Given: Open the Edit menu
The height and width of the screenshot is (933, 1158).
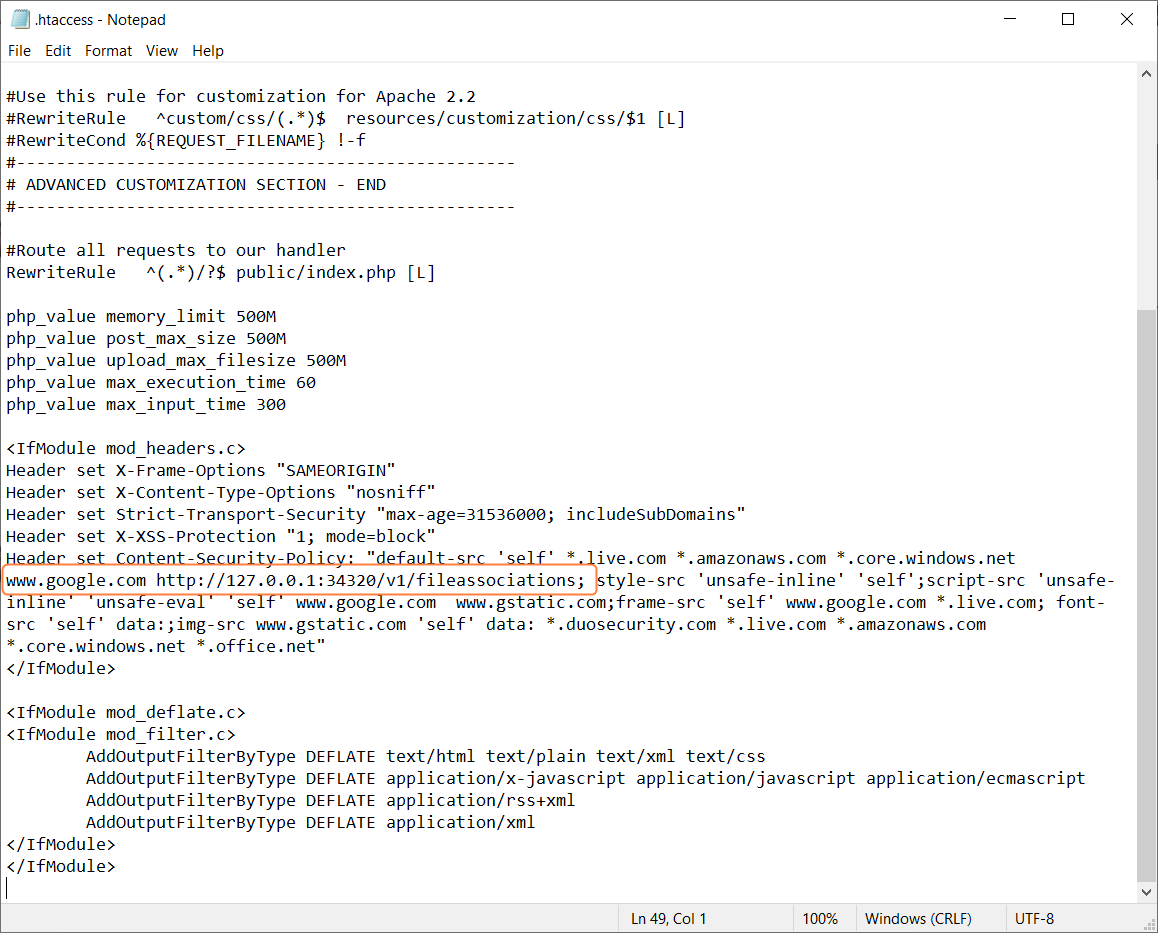Looking at the screenshot, I should (58, 51).
